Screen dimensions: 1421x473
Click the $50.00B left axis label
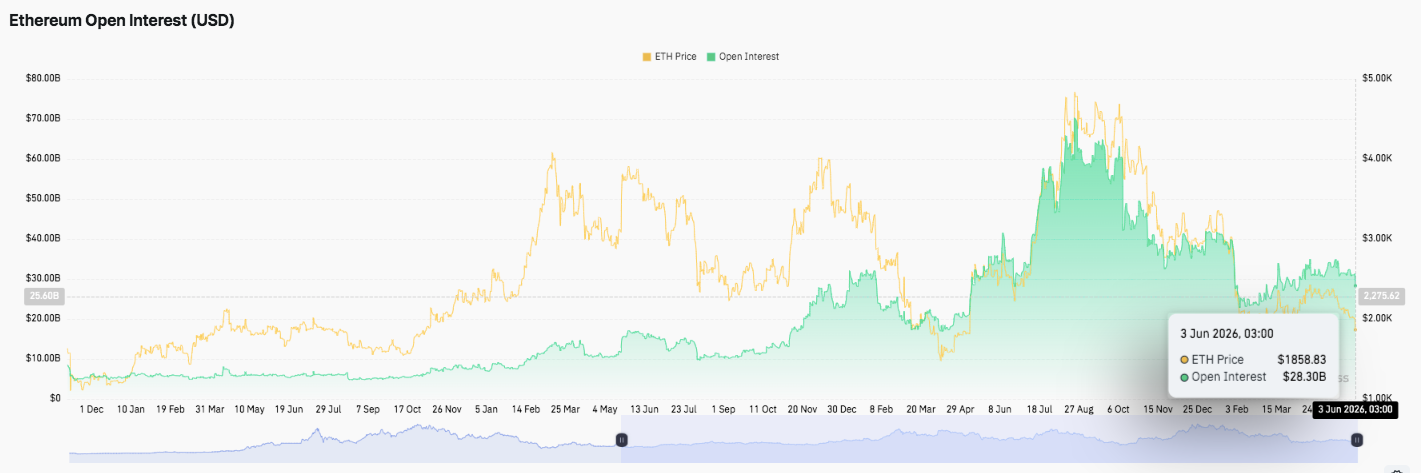[x=42, y=198]
